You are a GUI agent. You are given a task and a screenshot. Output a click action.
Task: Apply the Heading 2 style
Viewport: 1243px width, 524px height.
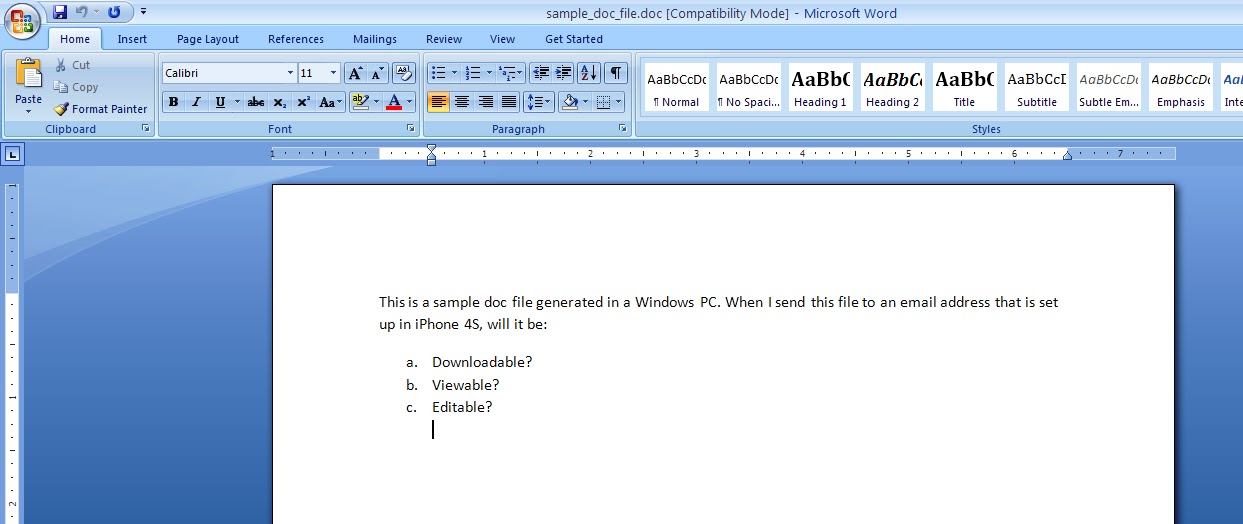[893, 88]
